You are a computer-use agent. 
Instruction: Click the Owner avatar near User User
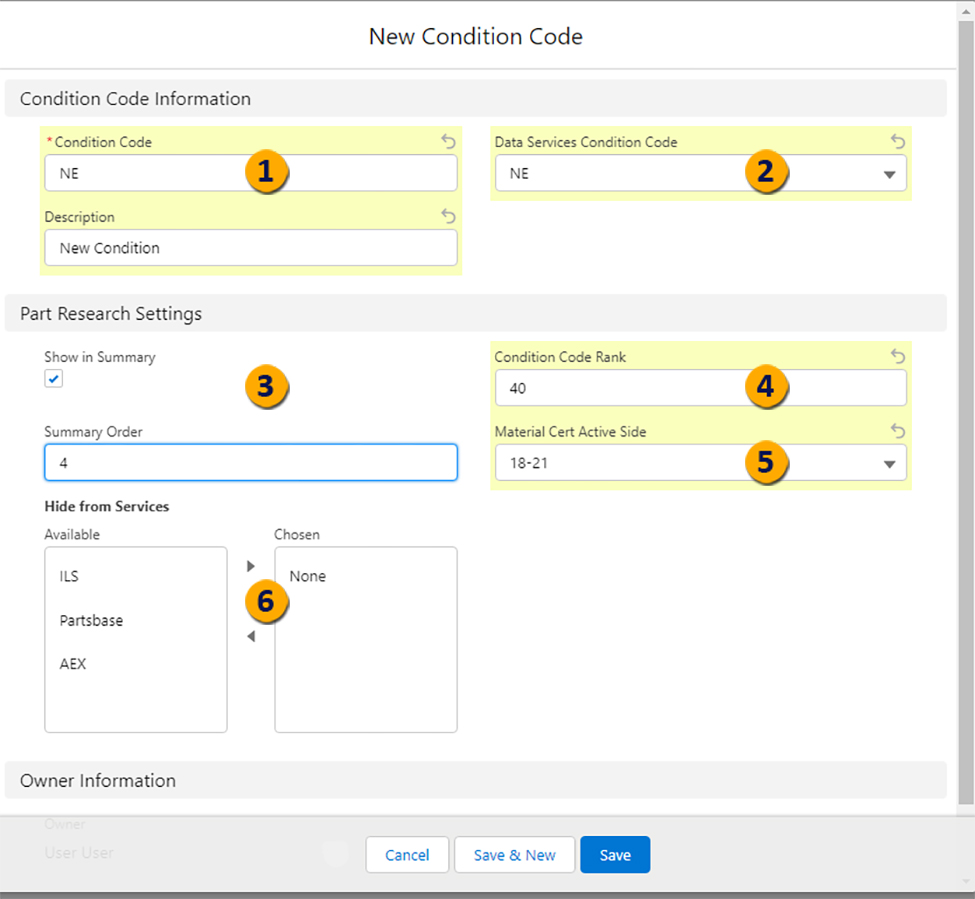[x=335, y=854]
